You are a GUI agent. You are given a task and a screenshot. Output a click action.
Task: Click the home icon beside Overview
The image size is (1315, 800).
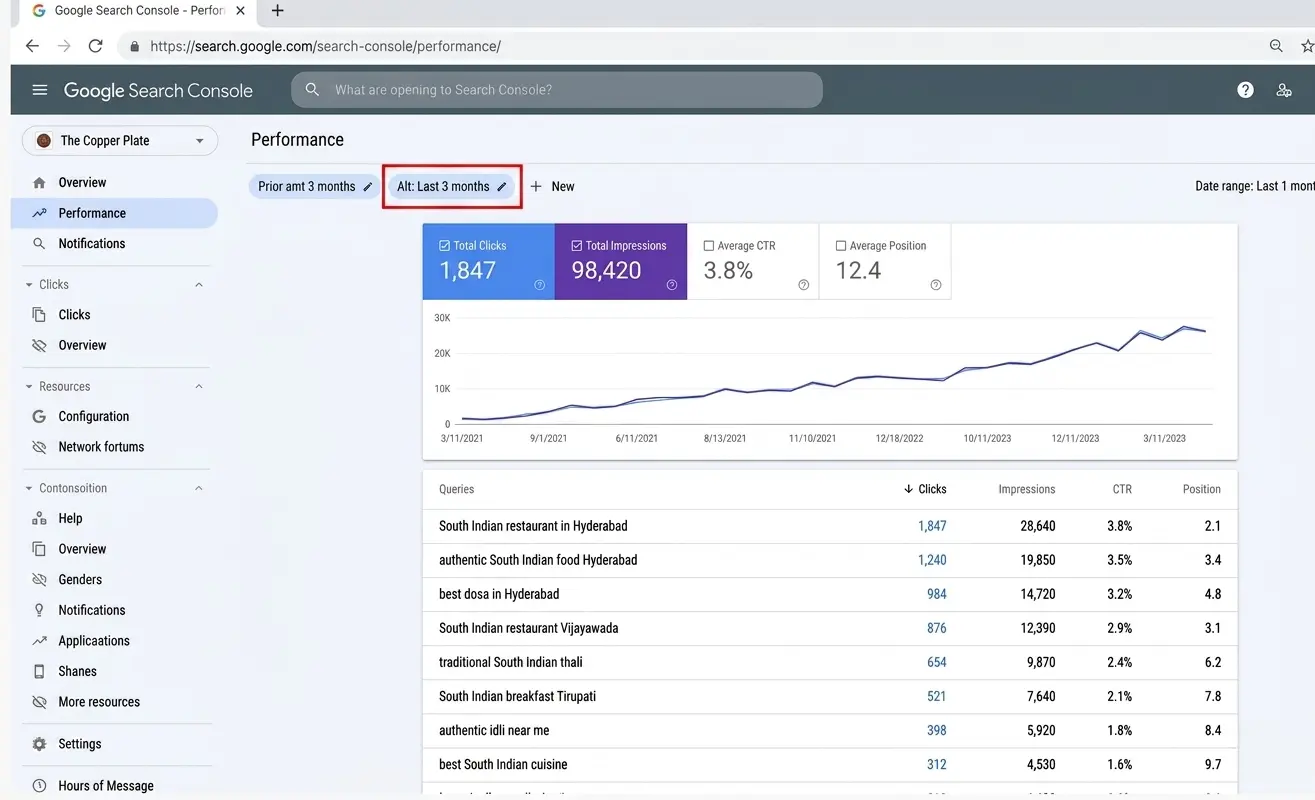pyautogui.click(x=39, y=183)
